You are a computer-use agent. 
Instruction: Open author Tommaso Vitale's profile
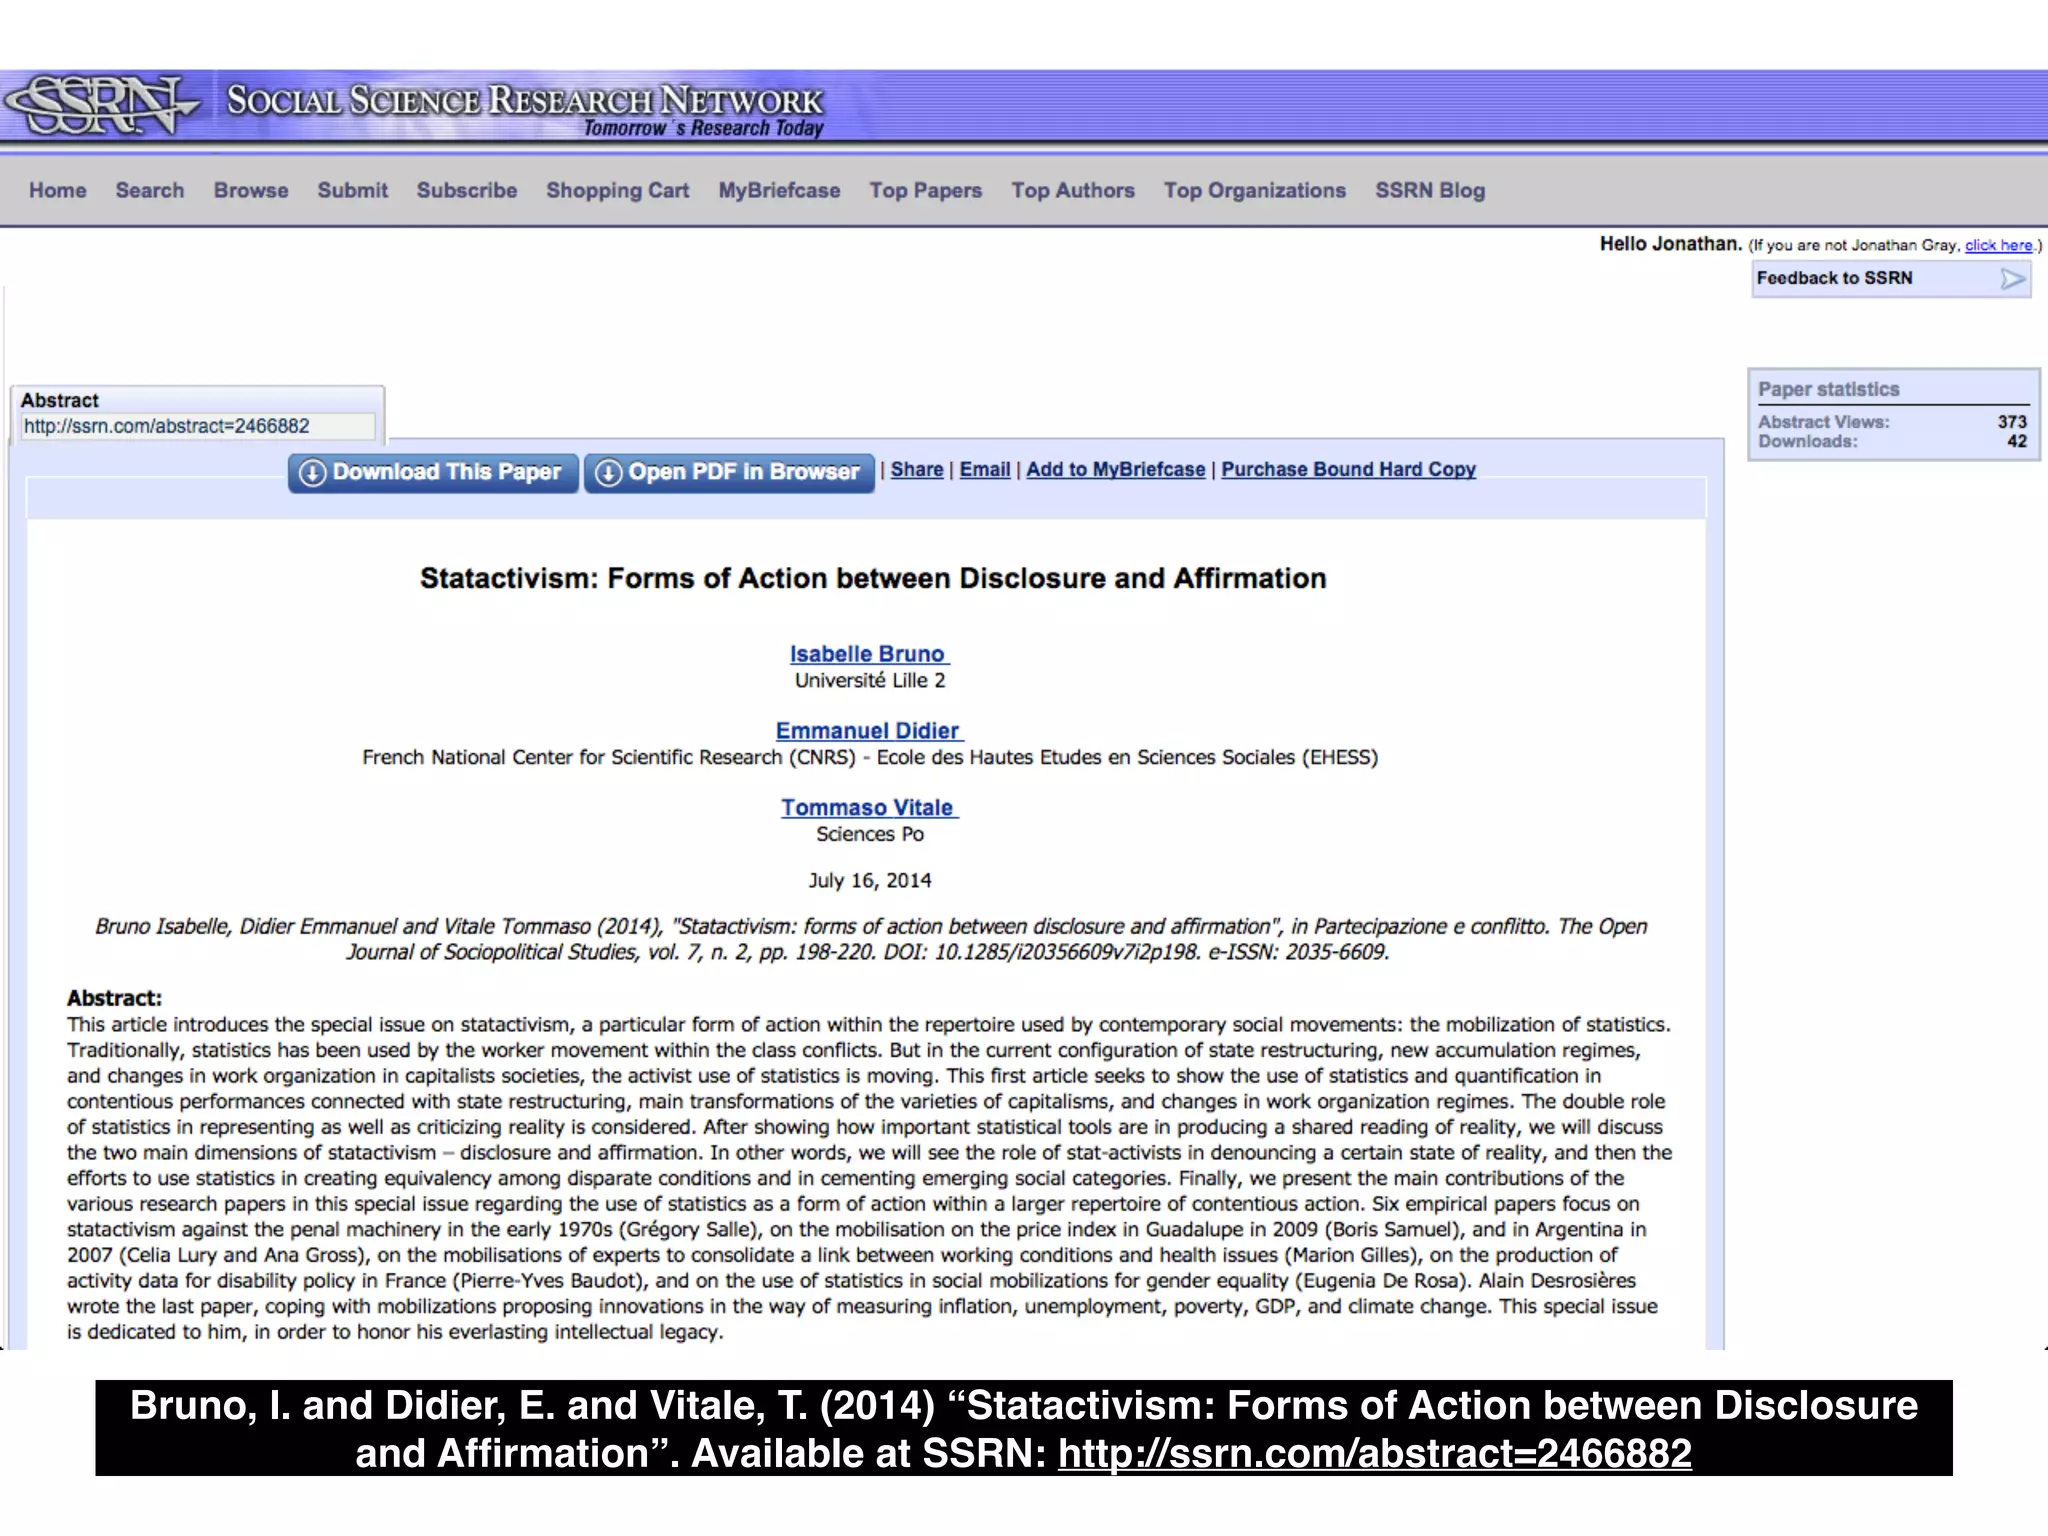pyautogui.click(x=868, y=807)
